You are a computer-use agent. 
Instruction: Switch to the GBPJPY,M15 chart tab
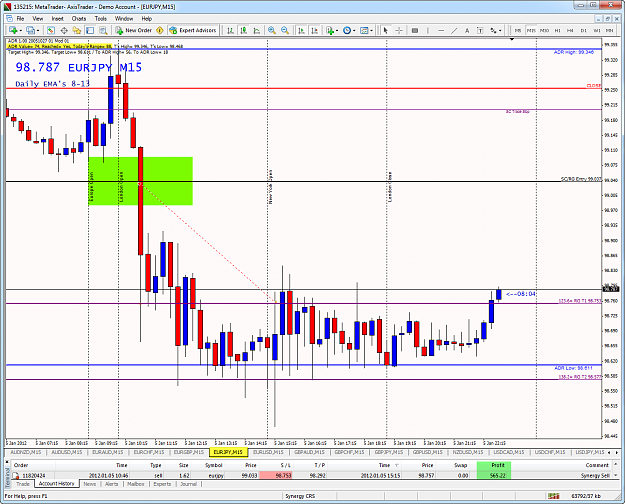coord(389,452)
